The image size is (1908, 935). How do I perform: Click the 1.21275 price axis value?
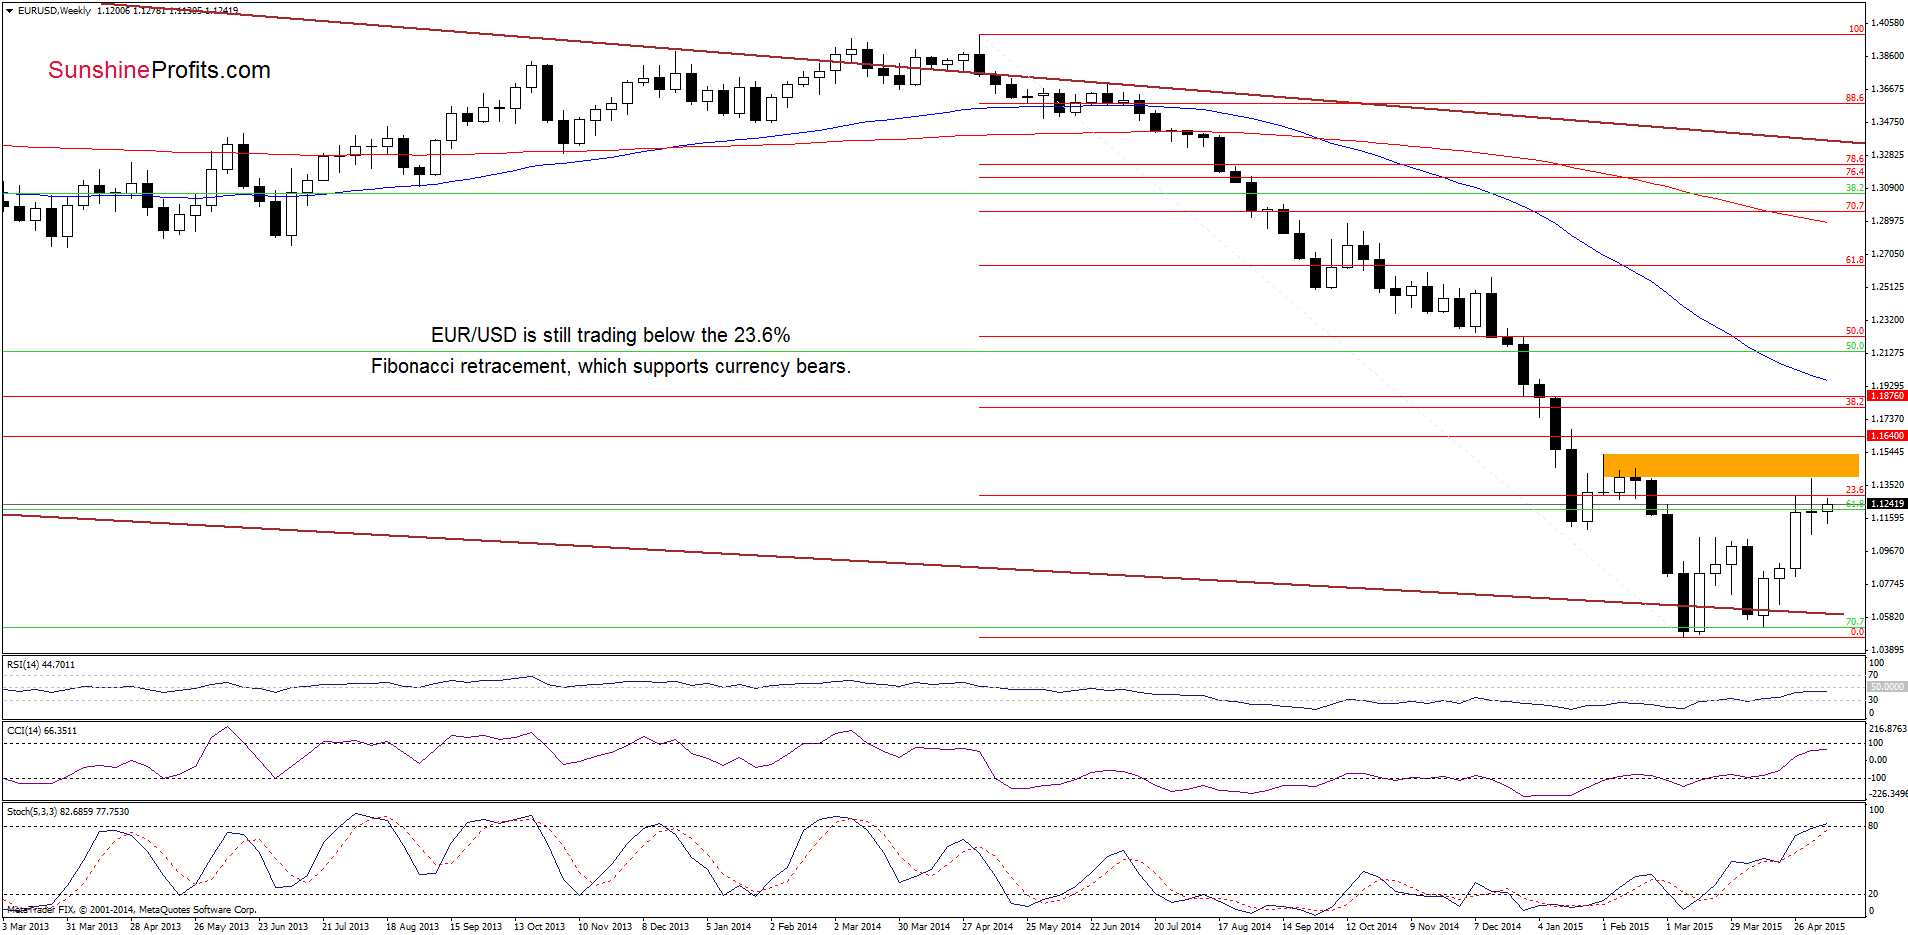(x=1887, y=353)
